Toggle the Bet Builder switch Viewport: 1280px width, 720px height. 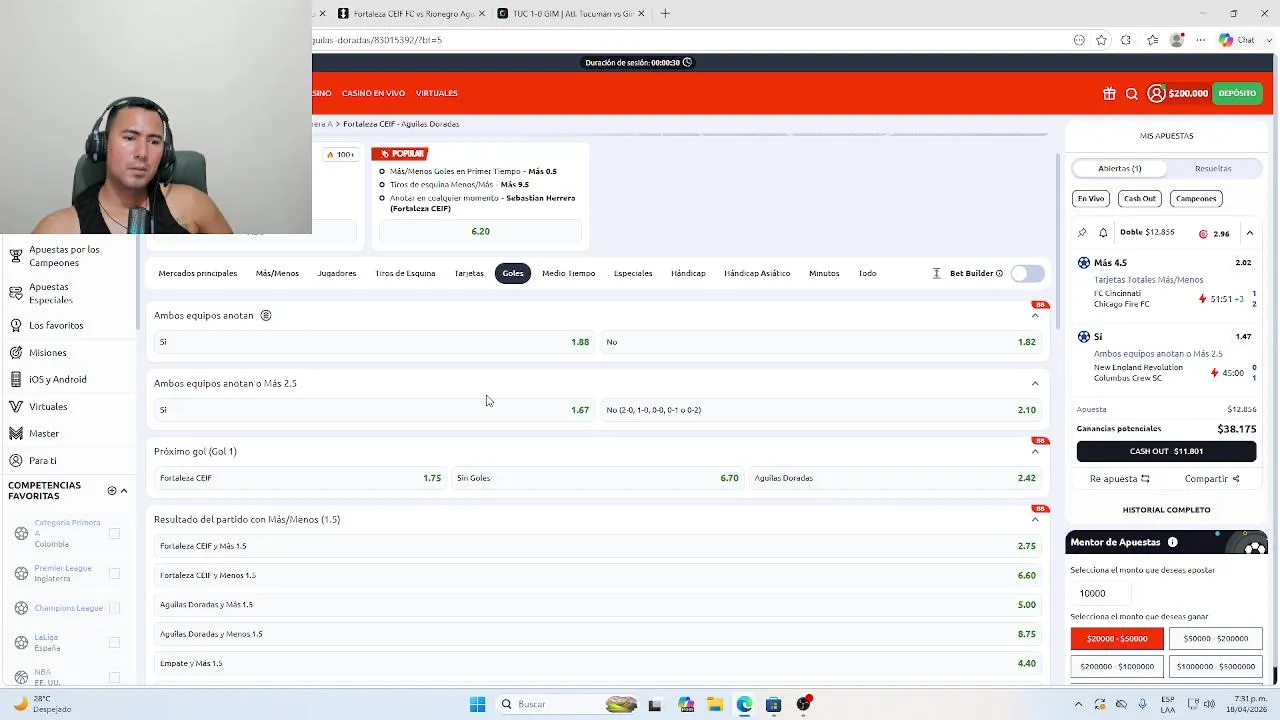tap(1027, 273)
